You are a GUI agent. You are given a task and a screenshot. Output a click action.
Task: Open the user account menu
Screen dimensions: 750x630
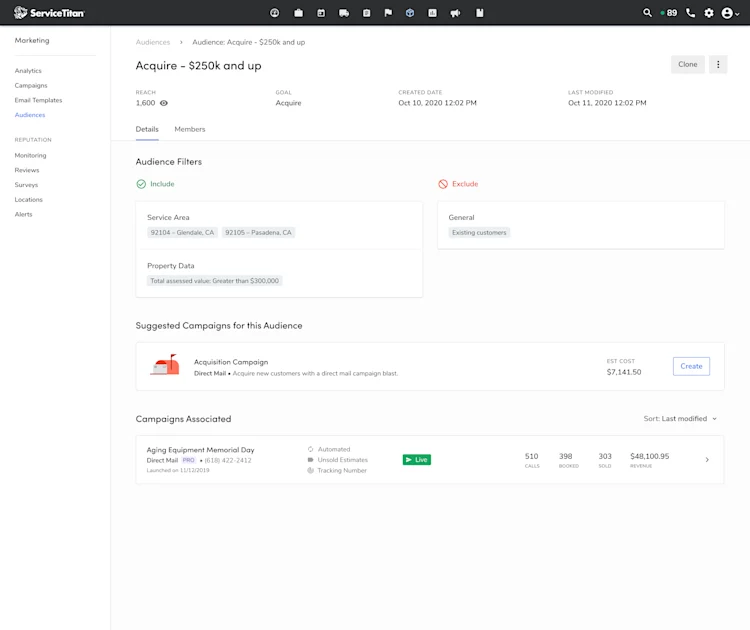point(730,13)
